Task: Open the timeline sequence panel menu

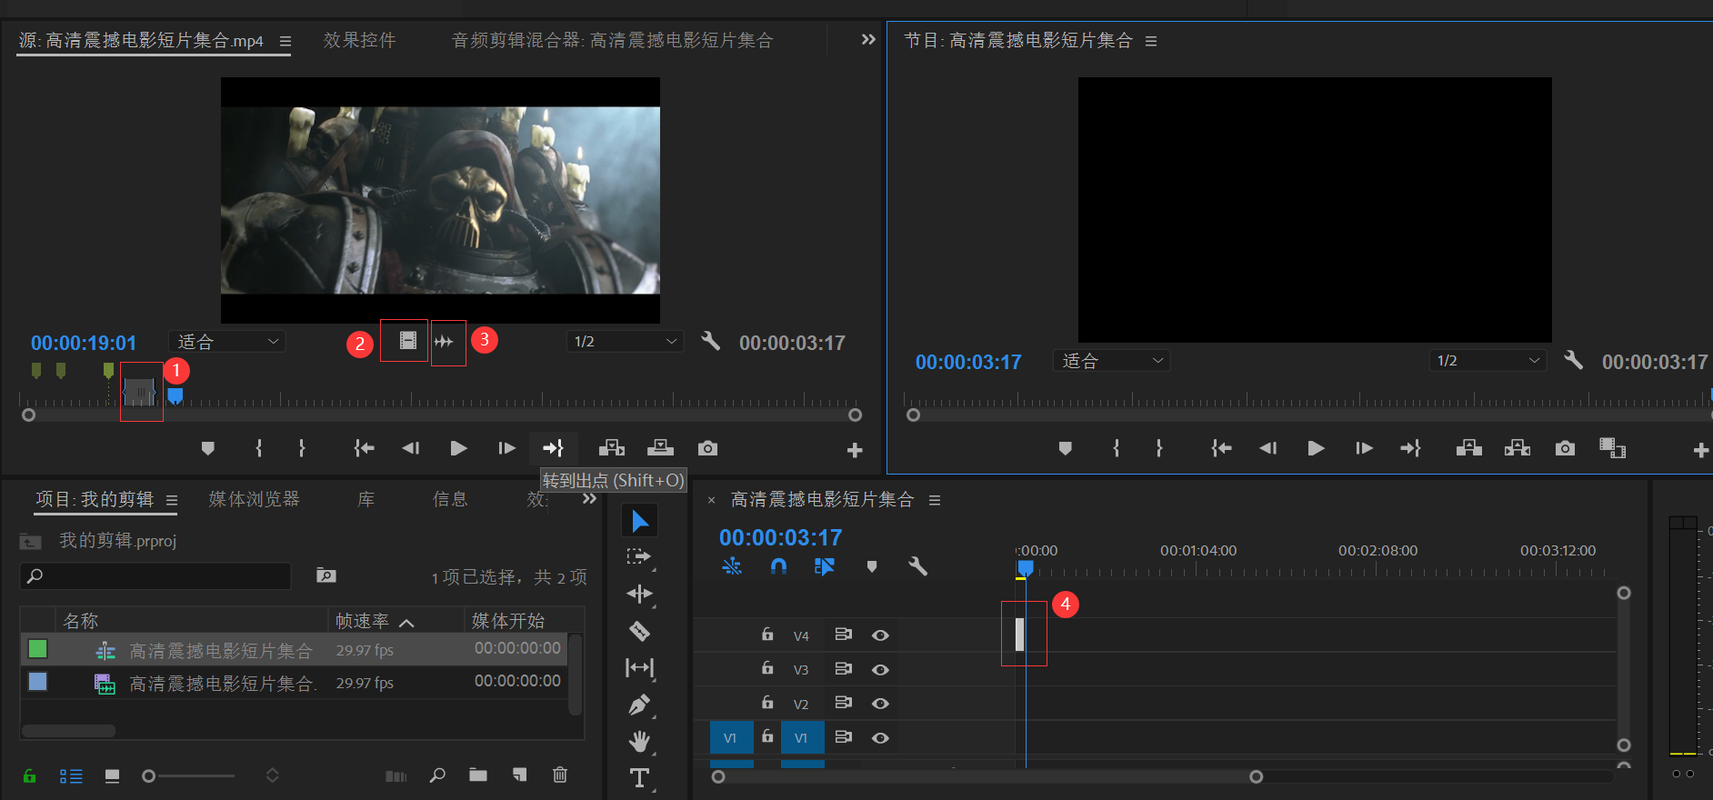Action: tap(935, 500)
